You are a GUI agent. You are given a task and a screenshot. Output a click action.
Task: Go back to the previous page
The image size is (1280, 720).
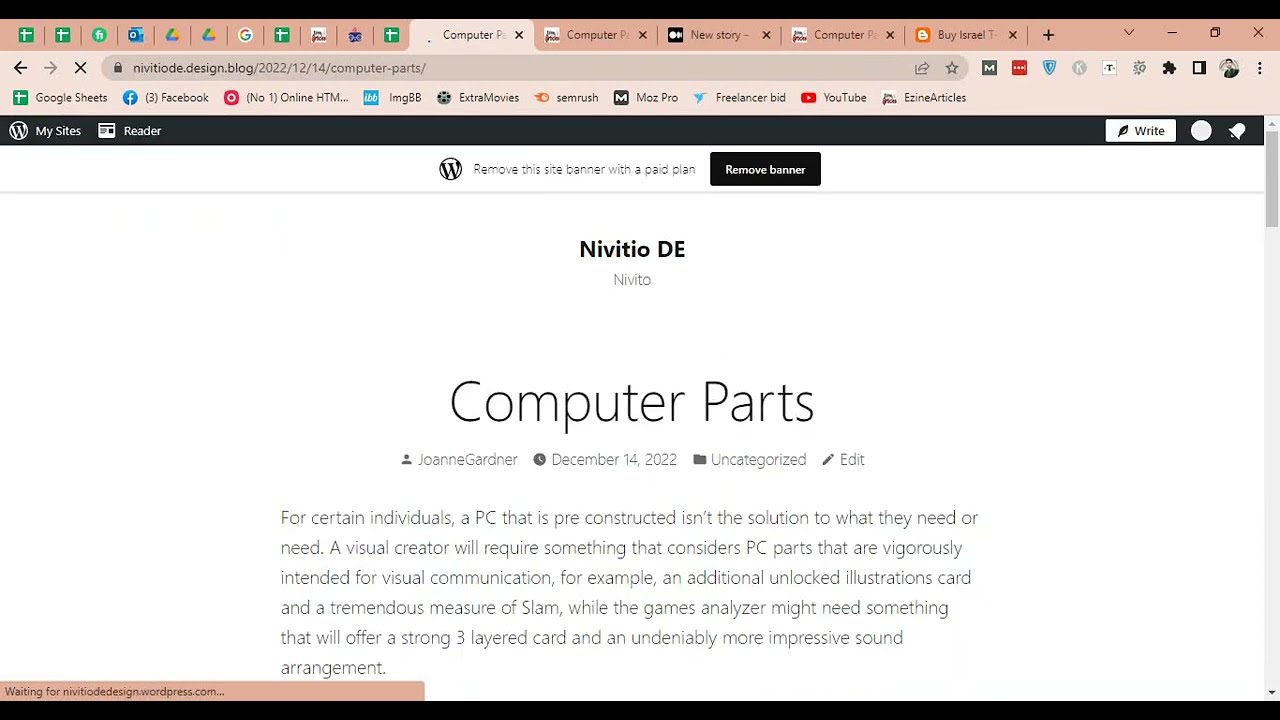pos(21,68)
